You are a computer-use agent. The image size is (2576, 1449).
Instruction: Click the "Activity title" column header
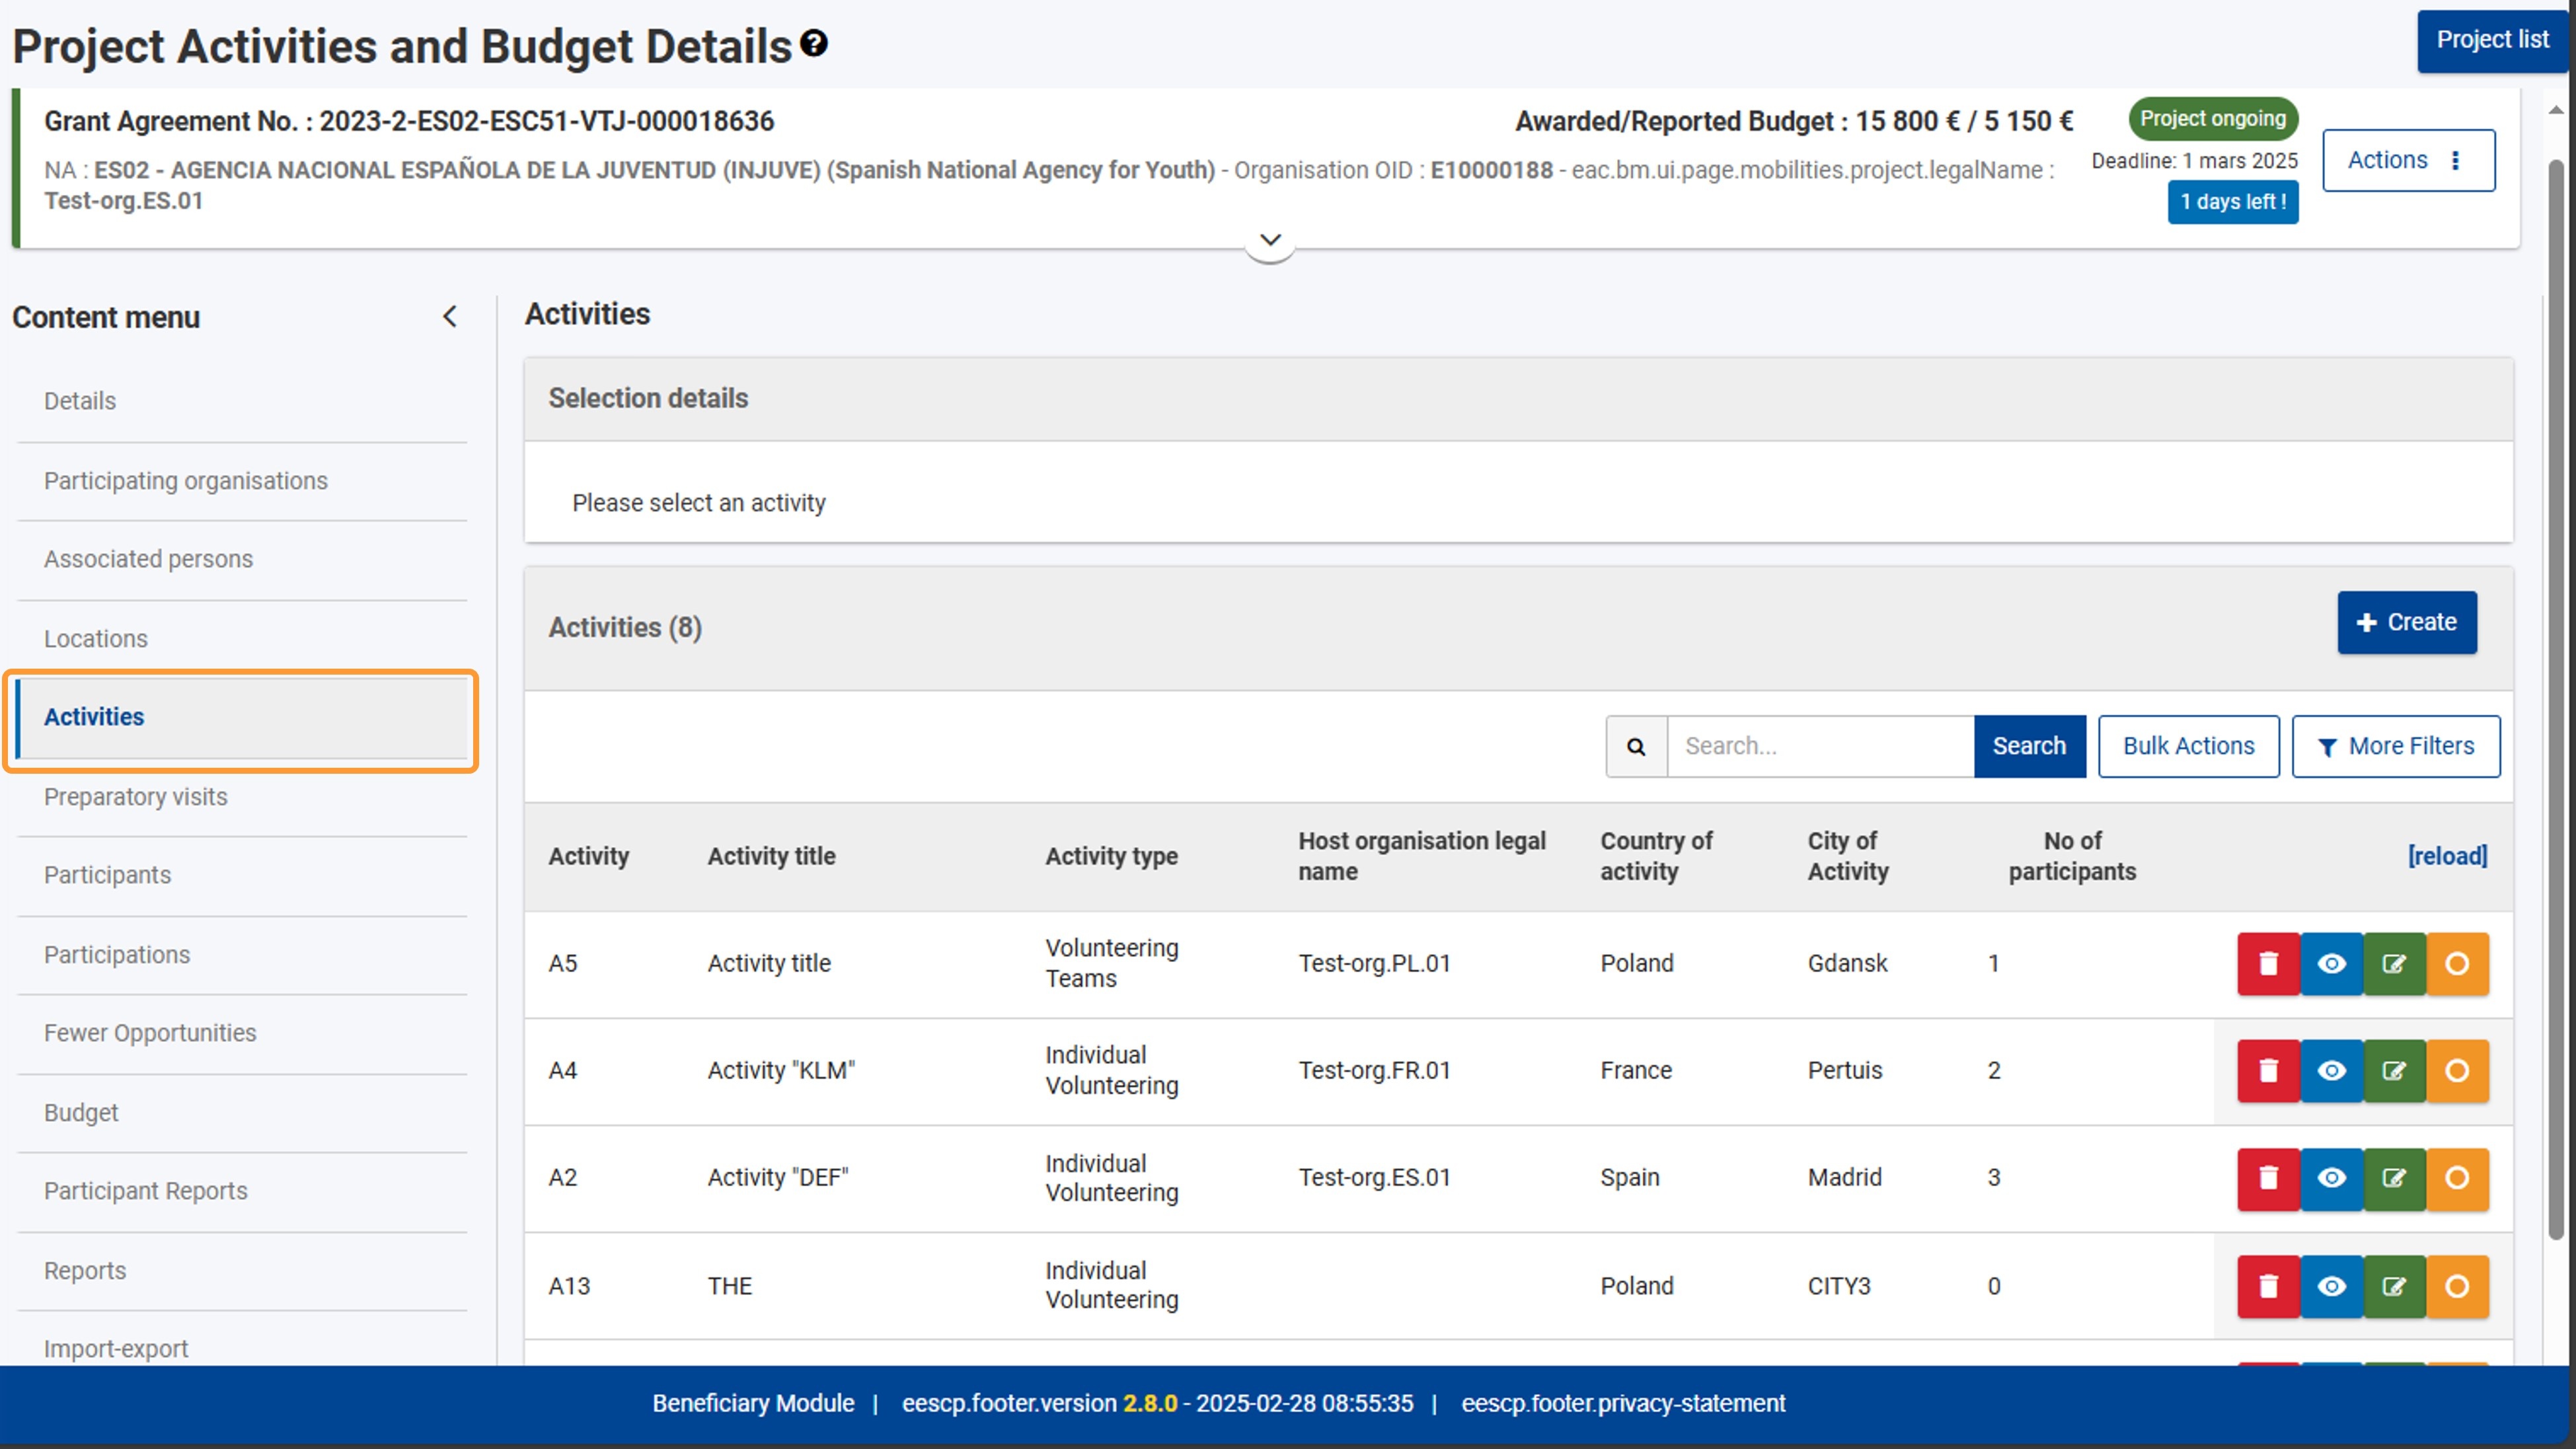(x=771, y=856)
